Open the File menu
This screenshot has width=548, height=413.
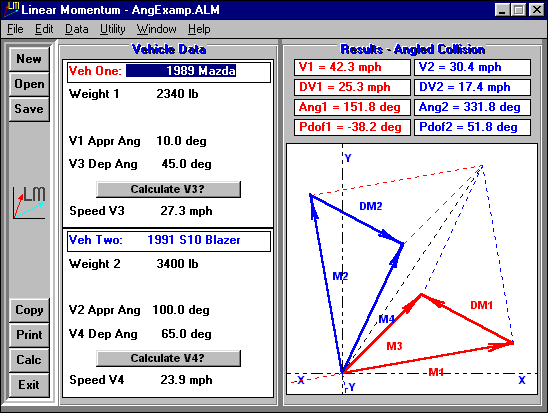(15, 29)
